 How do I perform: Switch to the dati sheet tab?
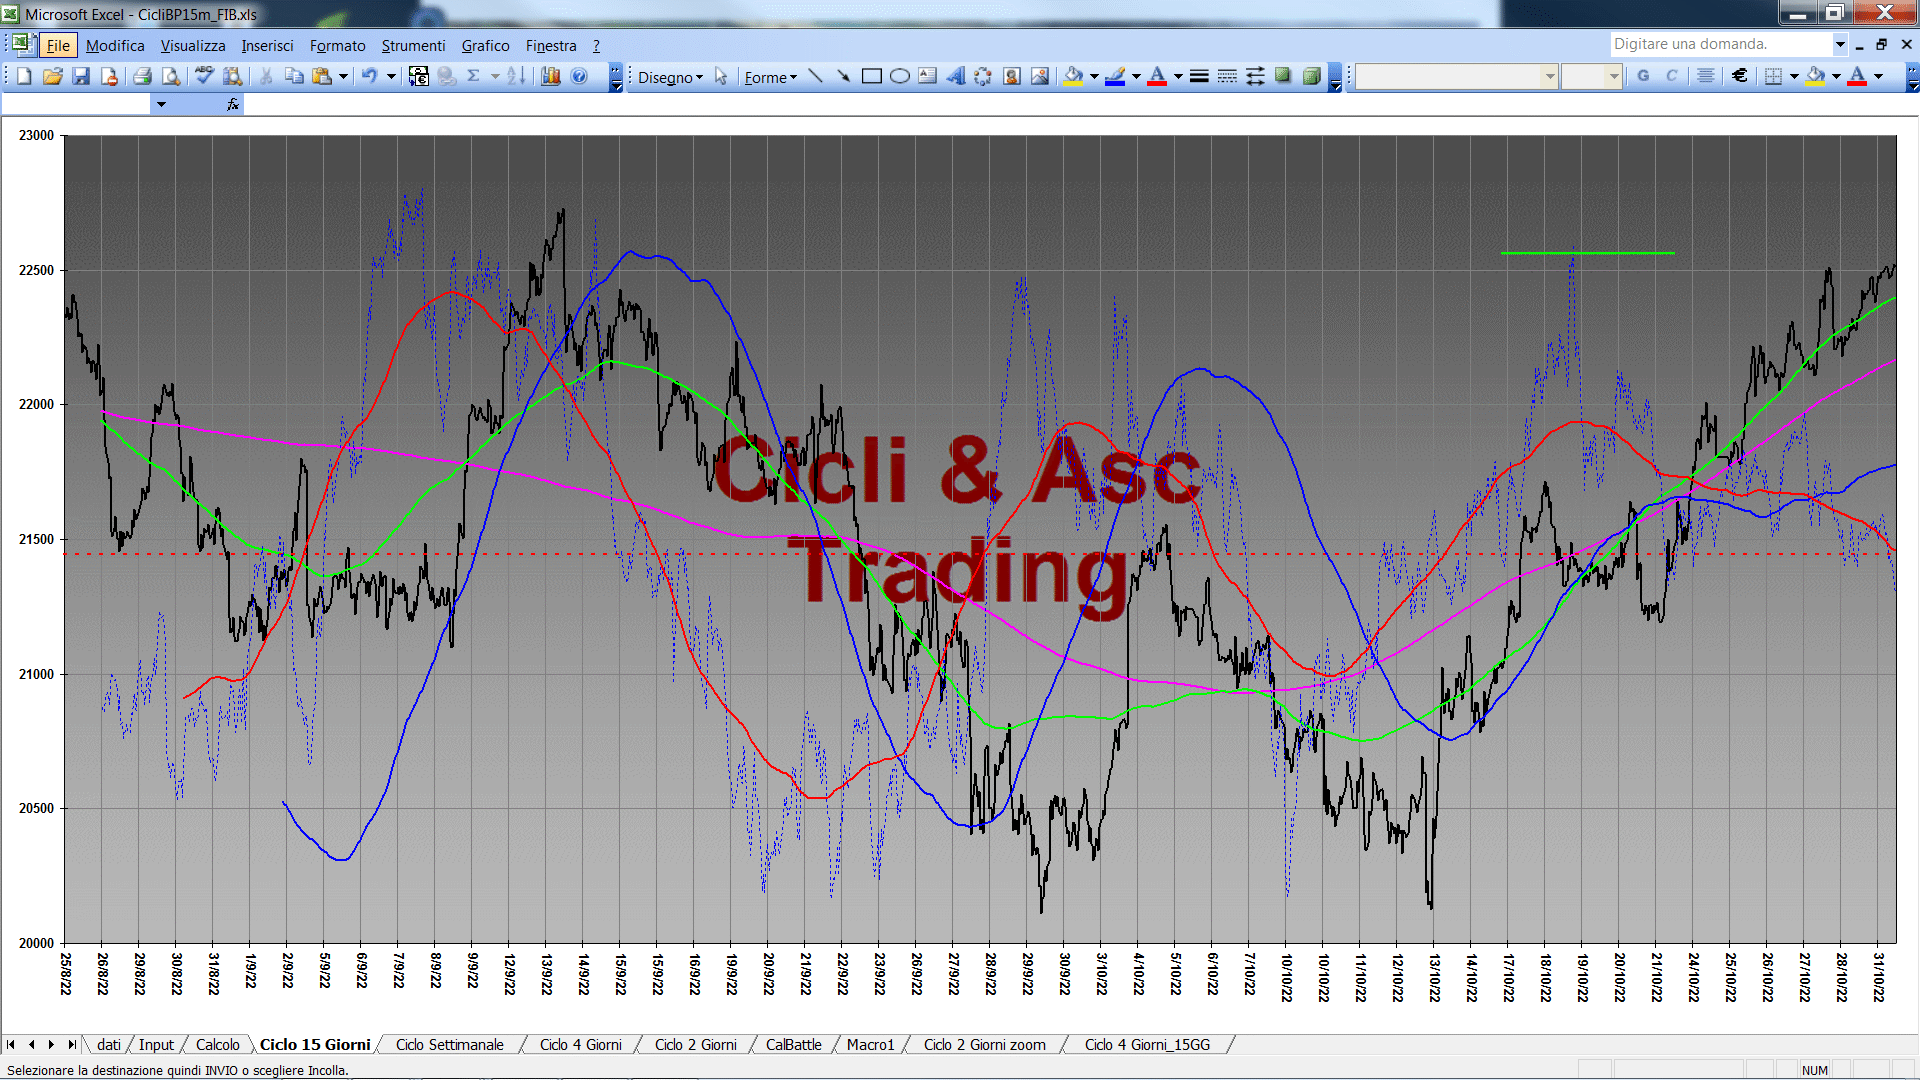pos(108,1044)
